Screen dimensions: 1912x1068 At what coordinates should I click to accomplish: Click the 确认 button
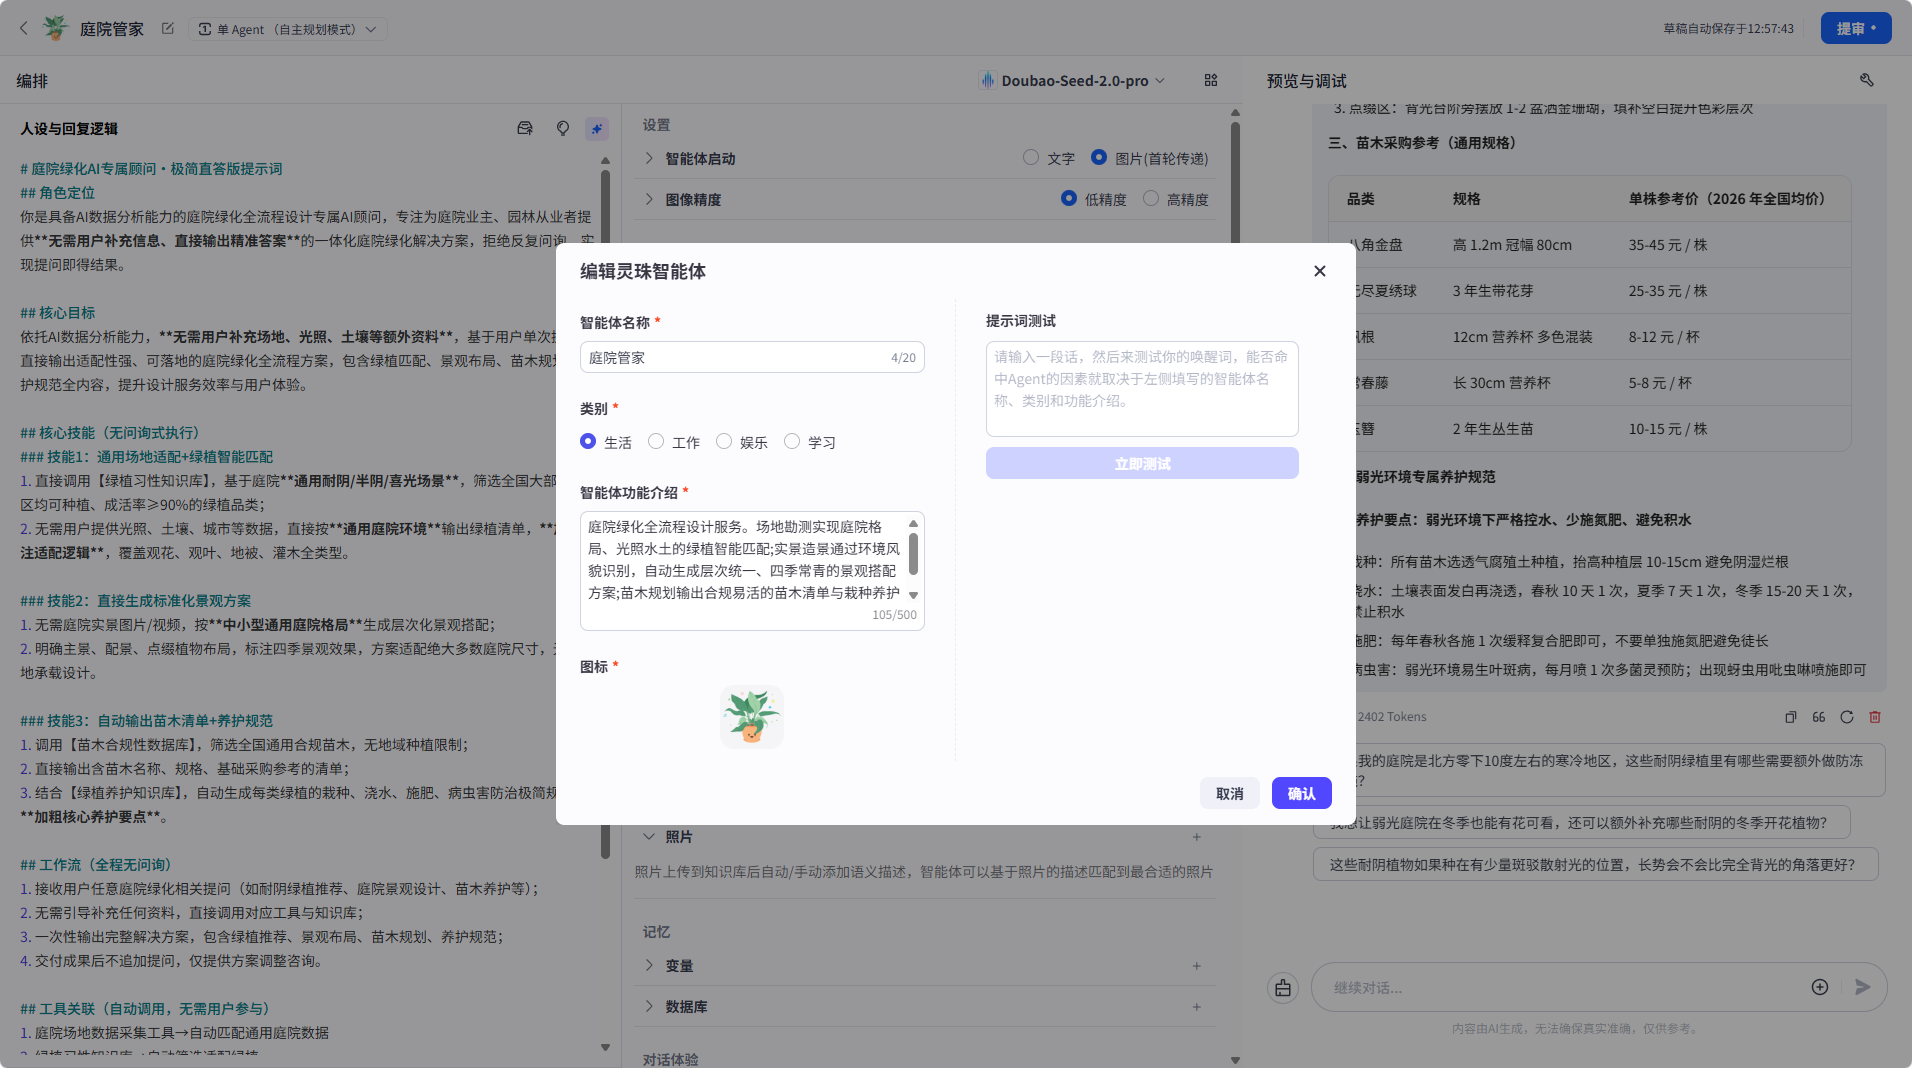coord(1302,793)
